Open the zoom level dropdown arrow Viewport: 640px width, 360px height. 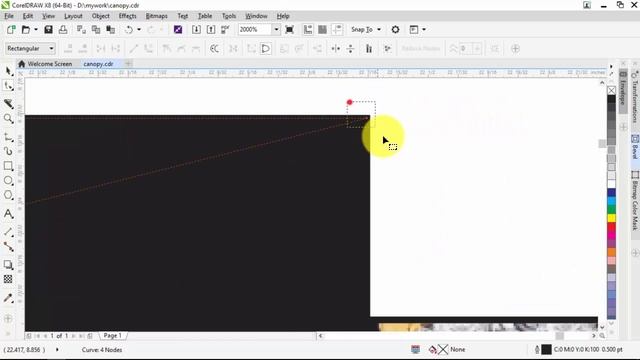point(276,29)
